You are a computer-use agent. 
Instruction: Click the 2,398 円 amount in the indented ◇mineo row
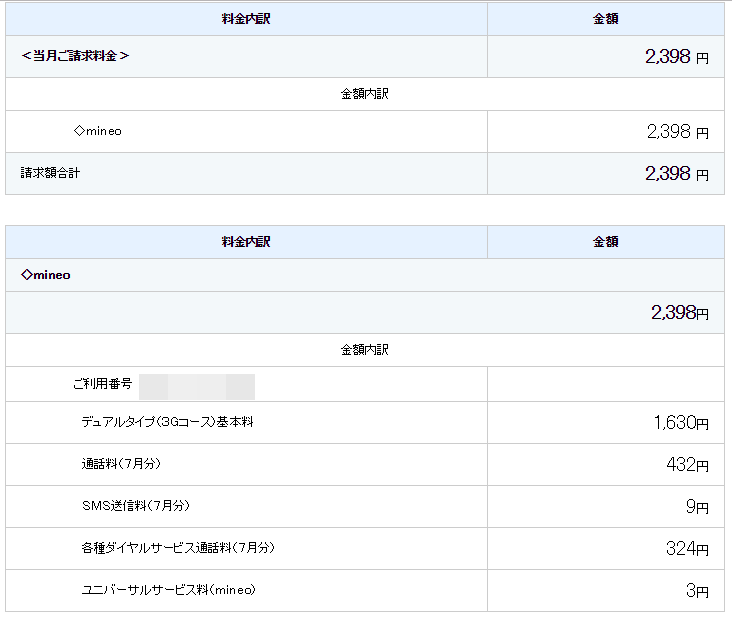point(677,132)
